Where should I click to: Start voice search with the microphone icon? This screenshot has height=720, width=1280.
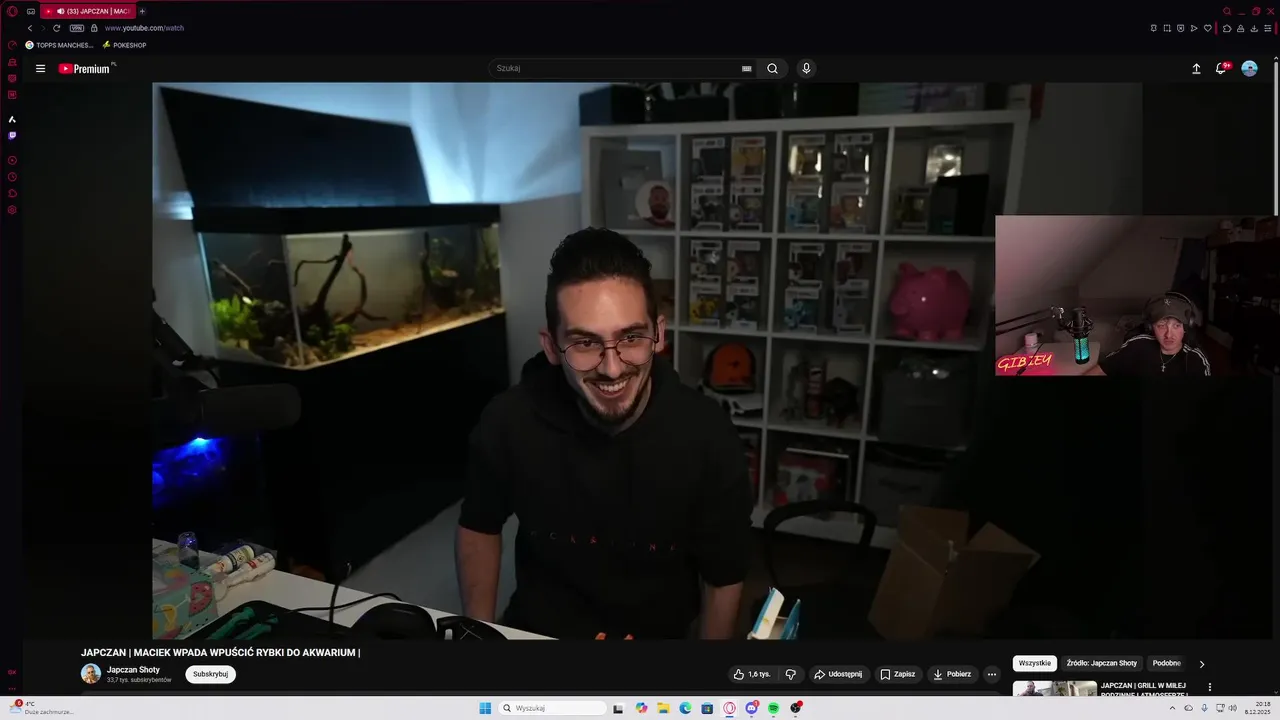pyautogui.click(x=806, y=68)
